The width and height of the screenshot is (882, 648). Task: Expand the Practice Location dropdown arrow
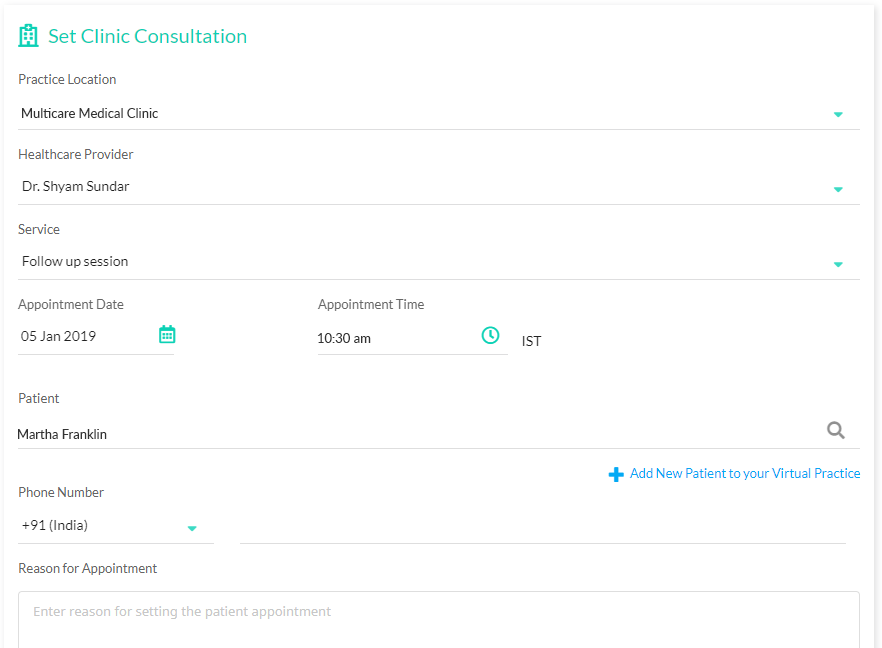[838, 114]
